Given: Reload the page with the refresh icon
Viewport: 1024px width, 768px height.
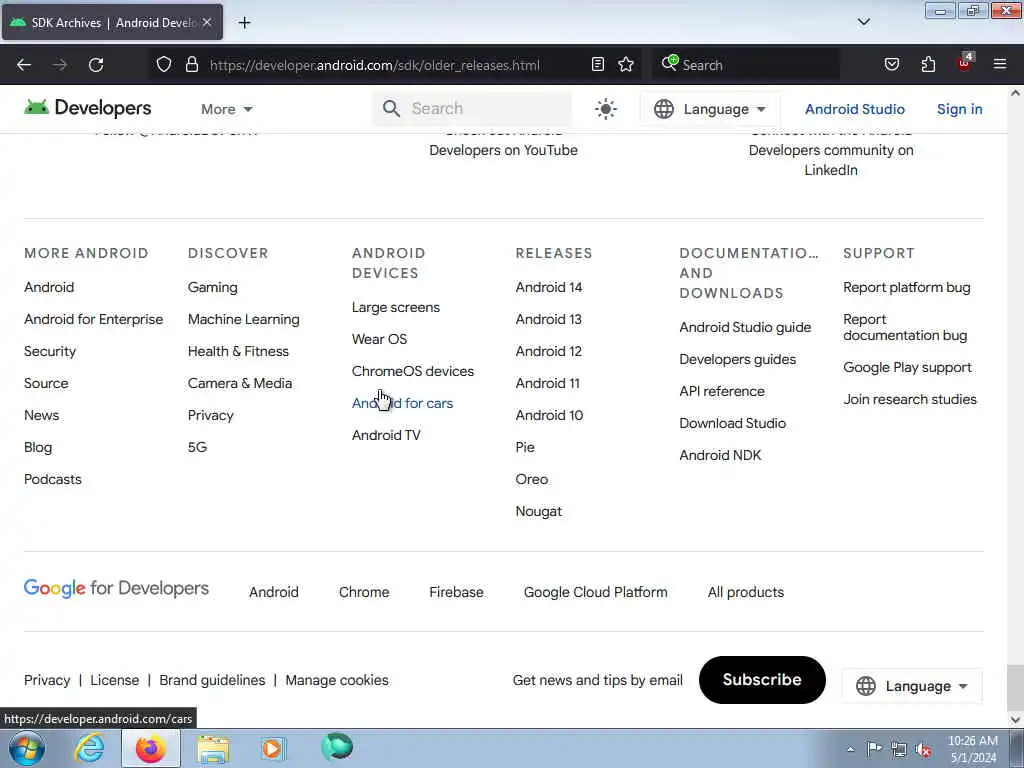Looking at the screenshot, I should point(96,65).
